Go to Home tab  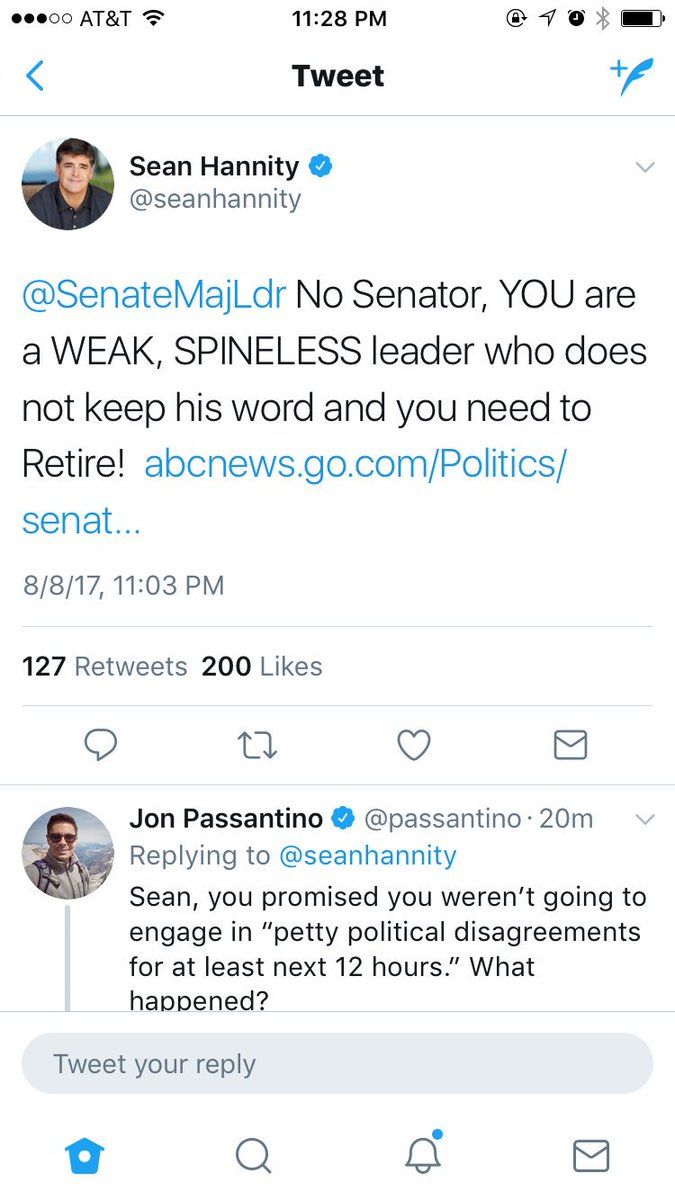click(84, 1156)
